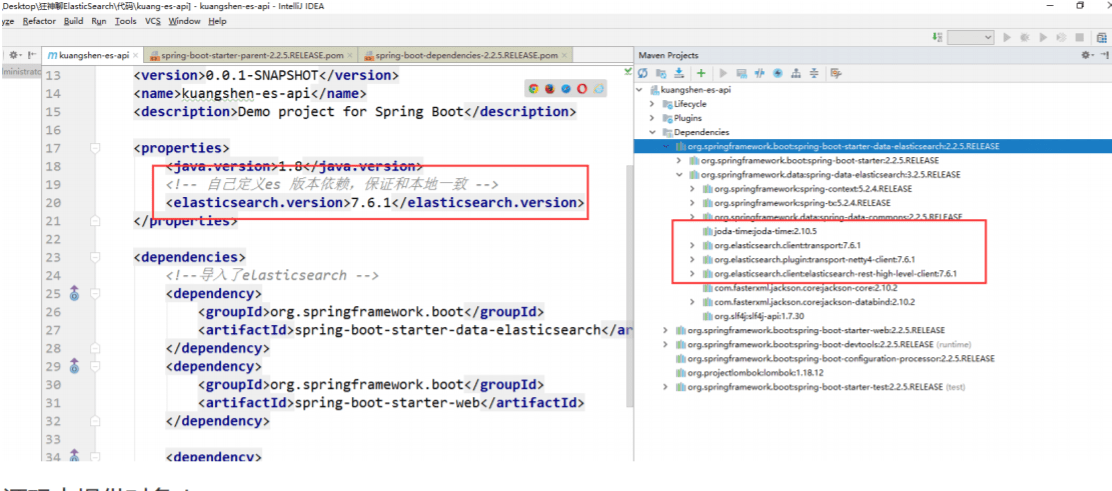
Task: Close spring-boot-starter-parent pom tab
Action: (351, 55)
